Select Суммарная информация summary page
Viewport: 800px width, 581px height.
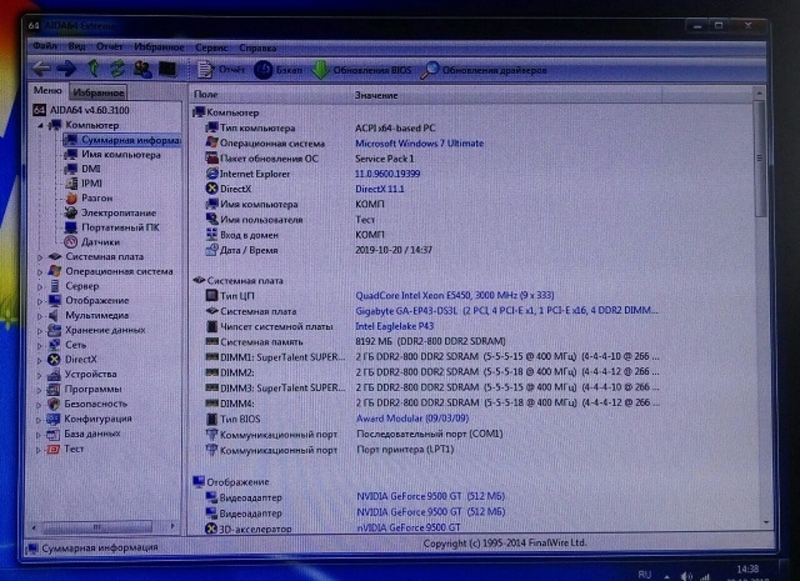(122, 140)
